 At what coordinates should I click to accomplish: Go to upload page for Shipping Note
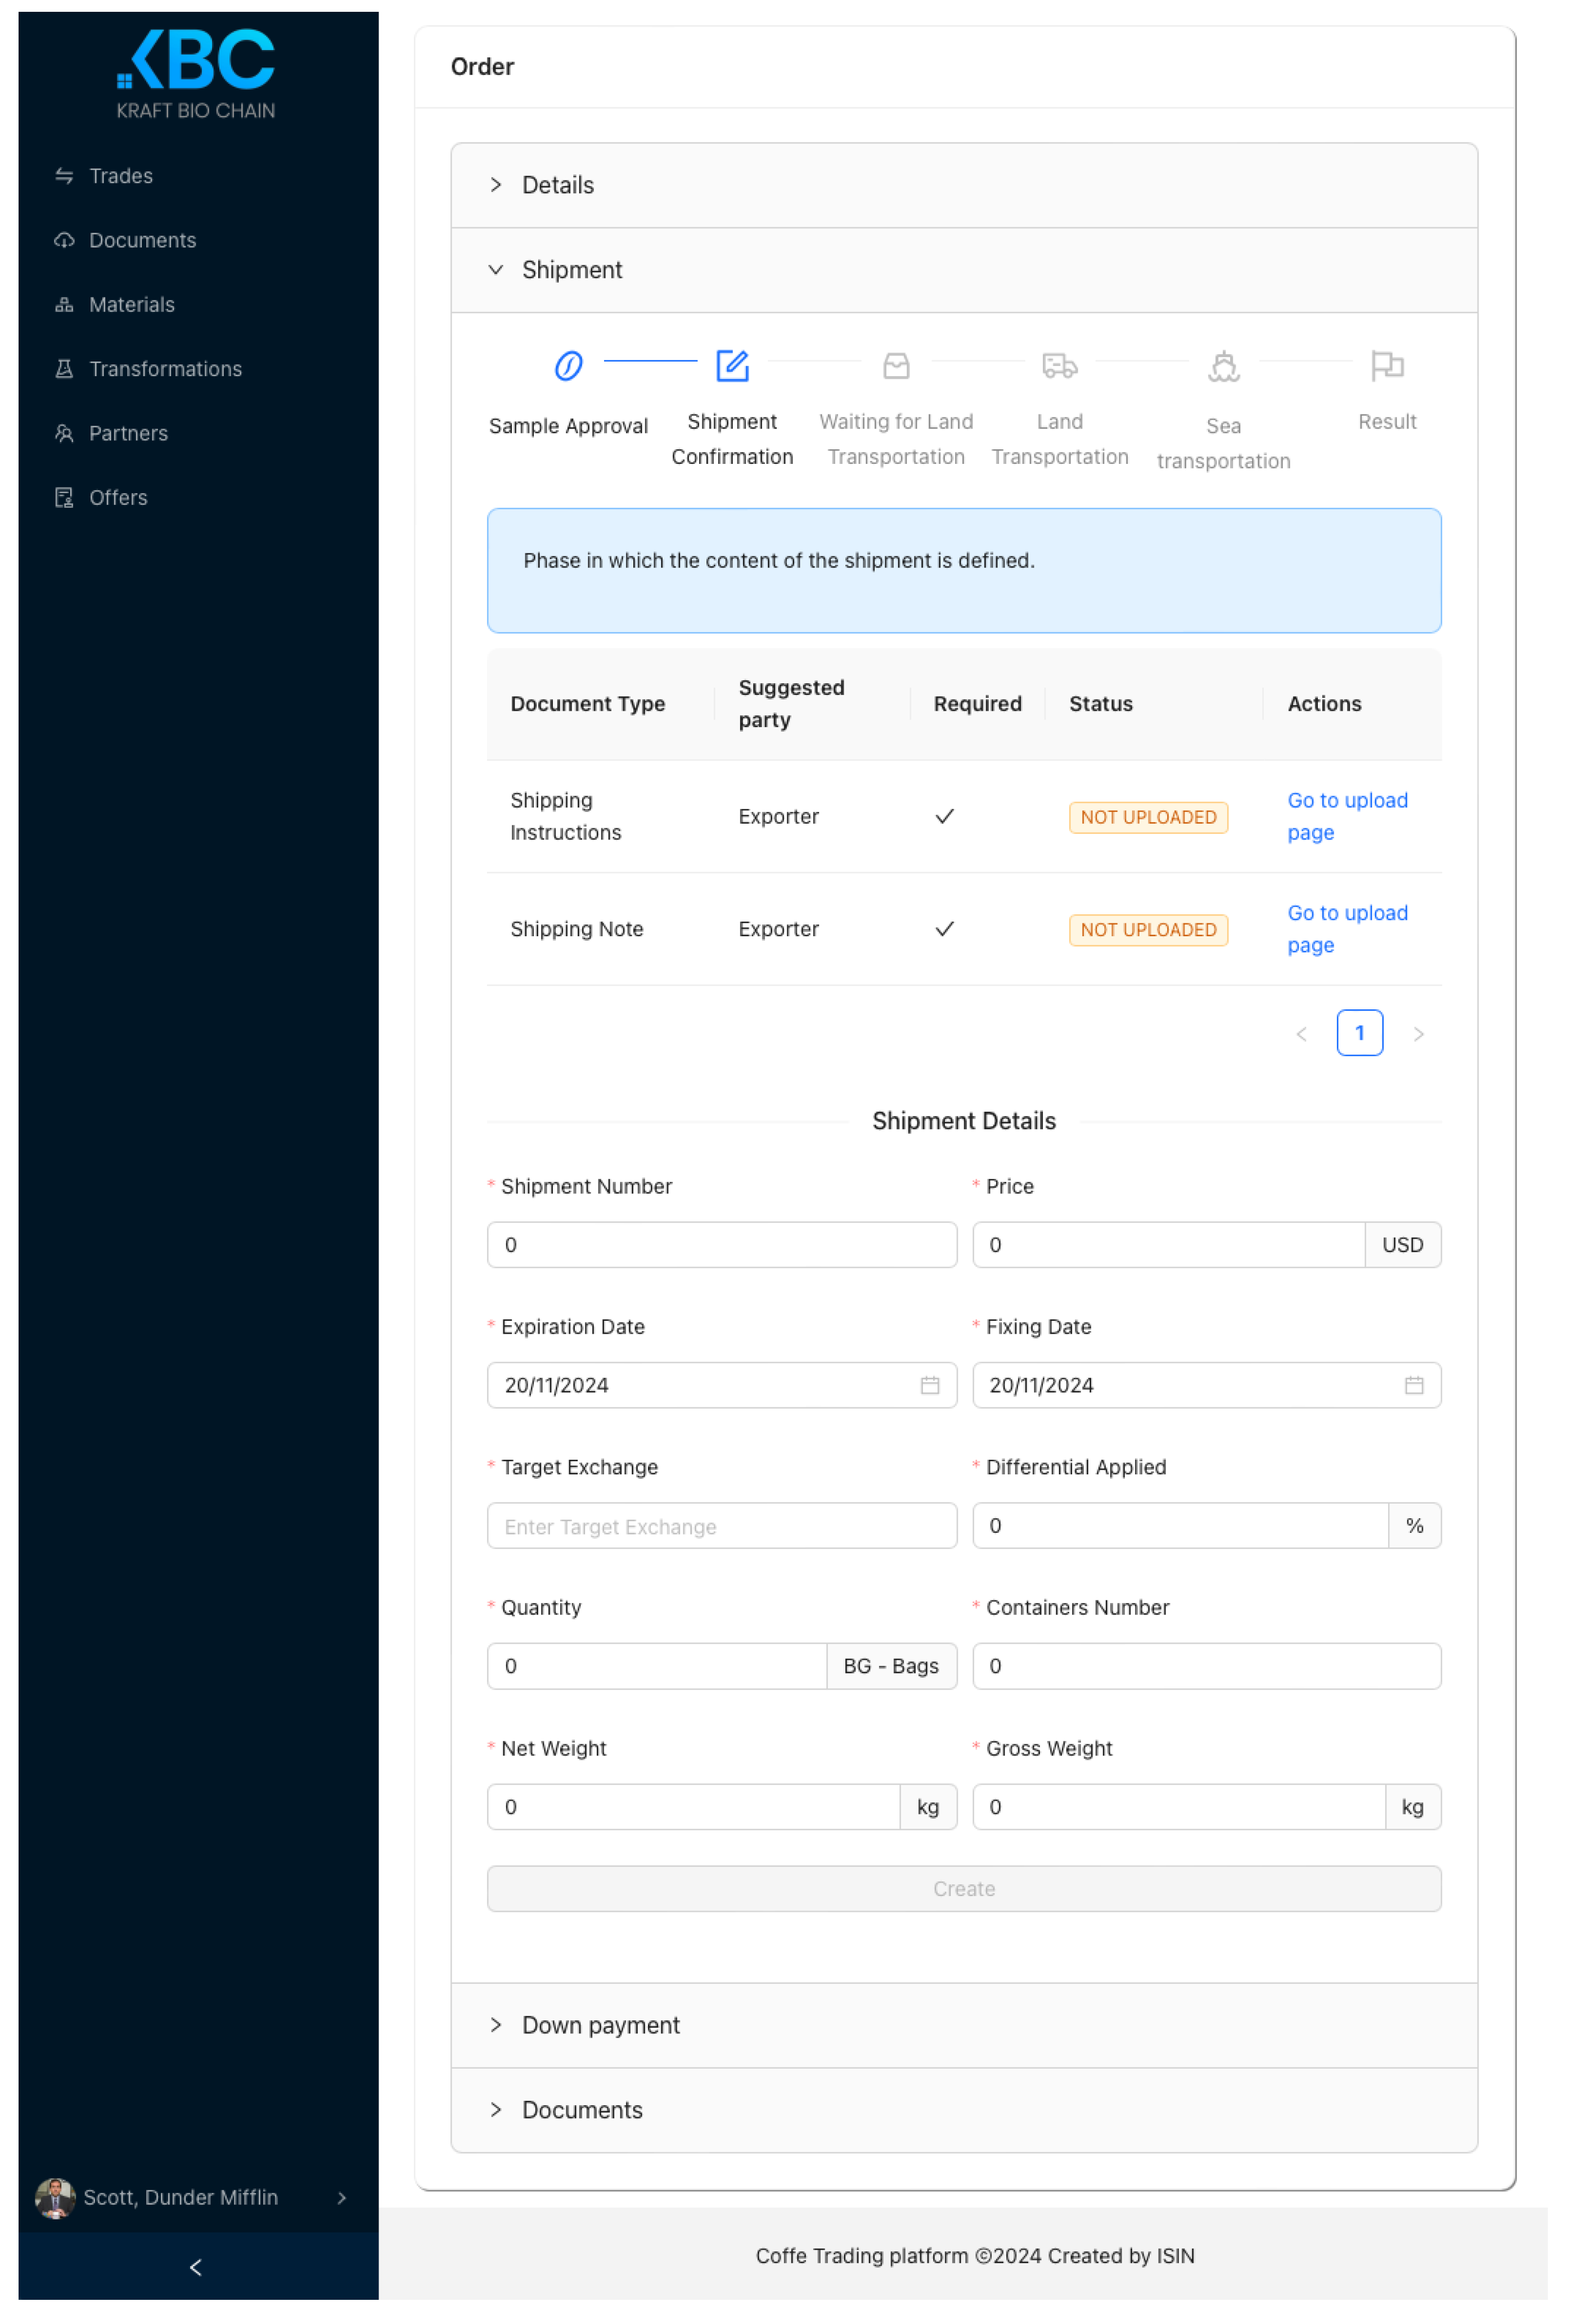pyautogui.click(x=1347, y=929)
